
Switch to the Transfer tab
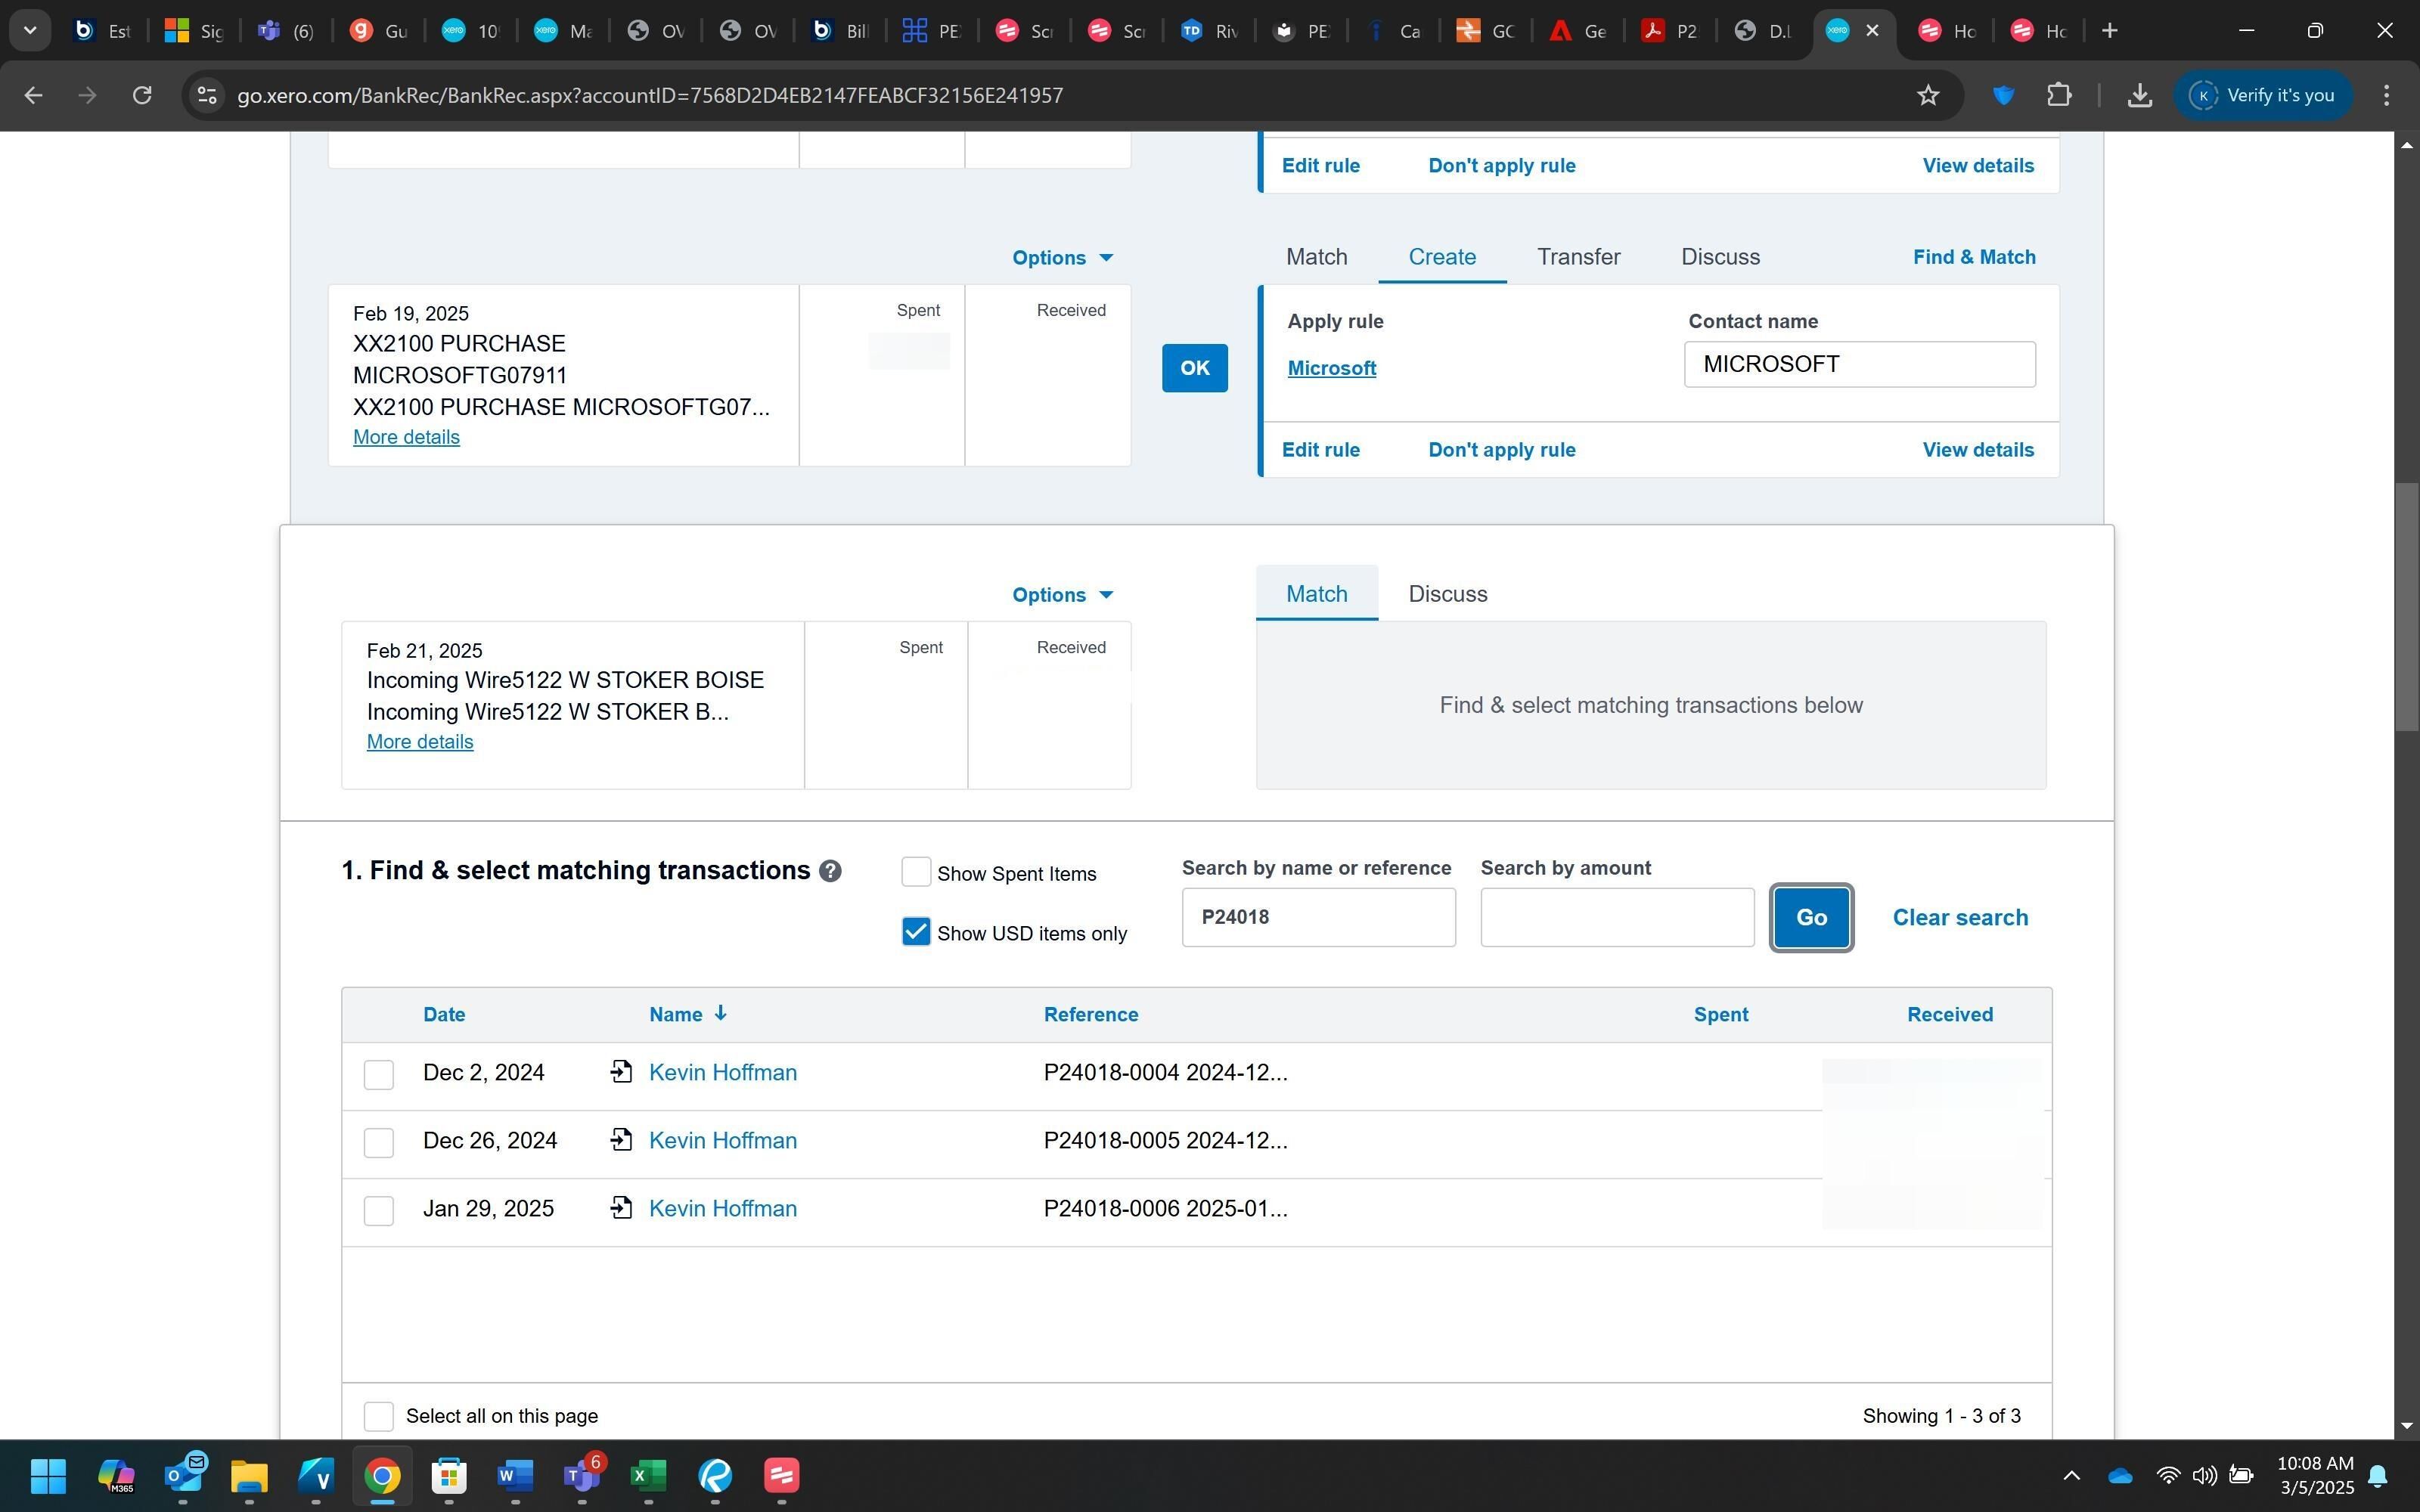click(x=1578, y=257)
